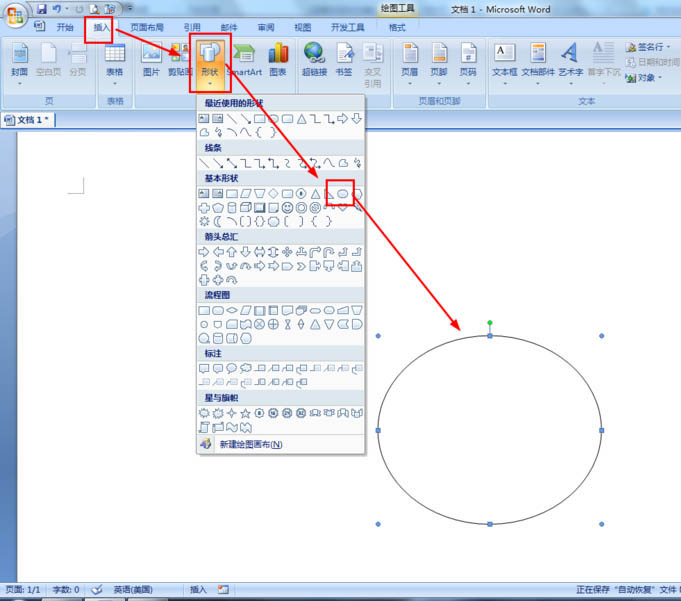681x601 pixels.
Task: Expand the Object (对象) dropdown arrow
Action: pyautogui.click(x=660, y=77)
